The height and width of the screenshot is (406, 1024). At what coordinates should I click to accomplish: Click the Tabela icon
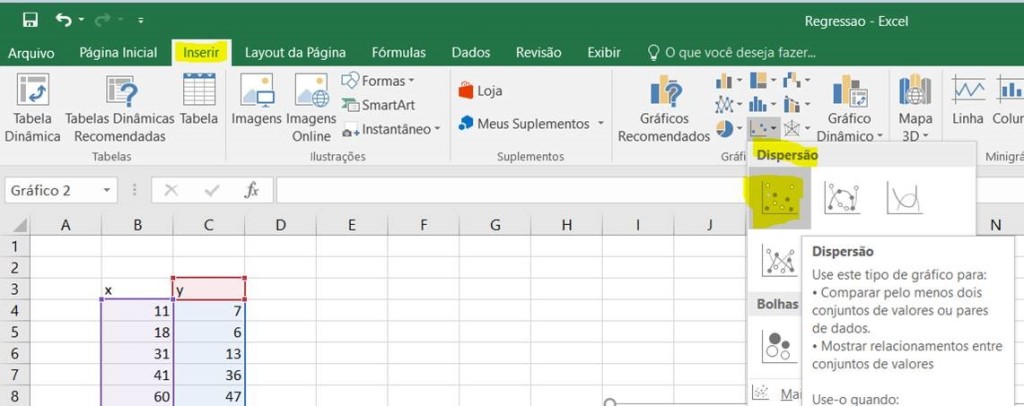pyautogui.click(x=199, y=108)
